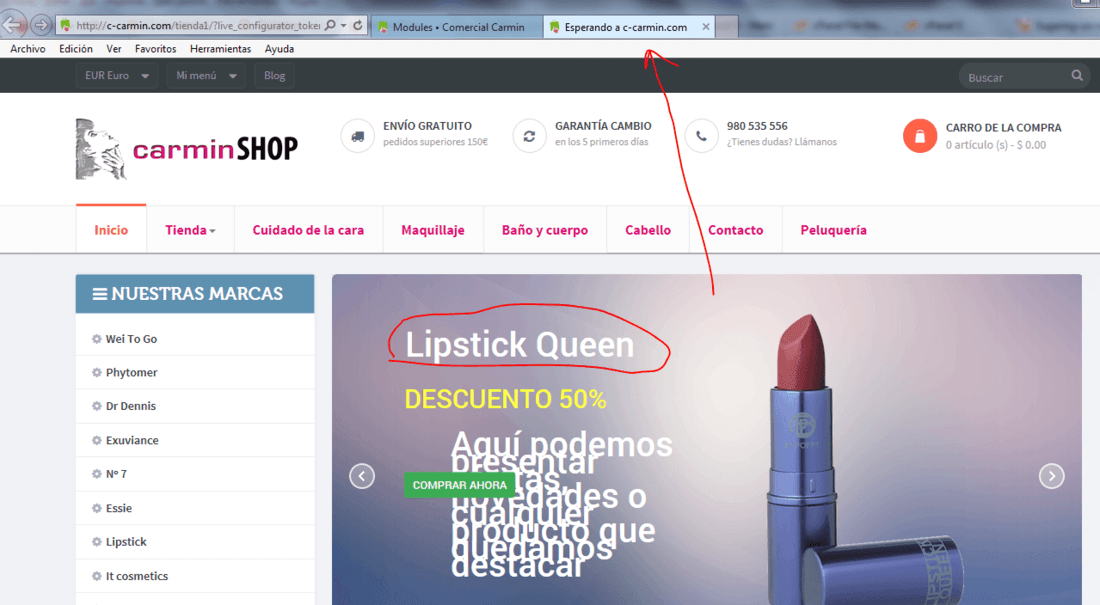1100x605 pixels.
Task: Open a new tab via the blank tab button
Action: [726, 27]
